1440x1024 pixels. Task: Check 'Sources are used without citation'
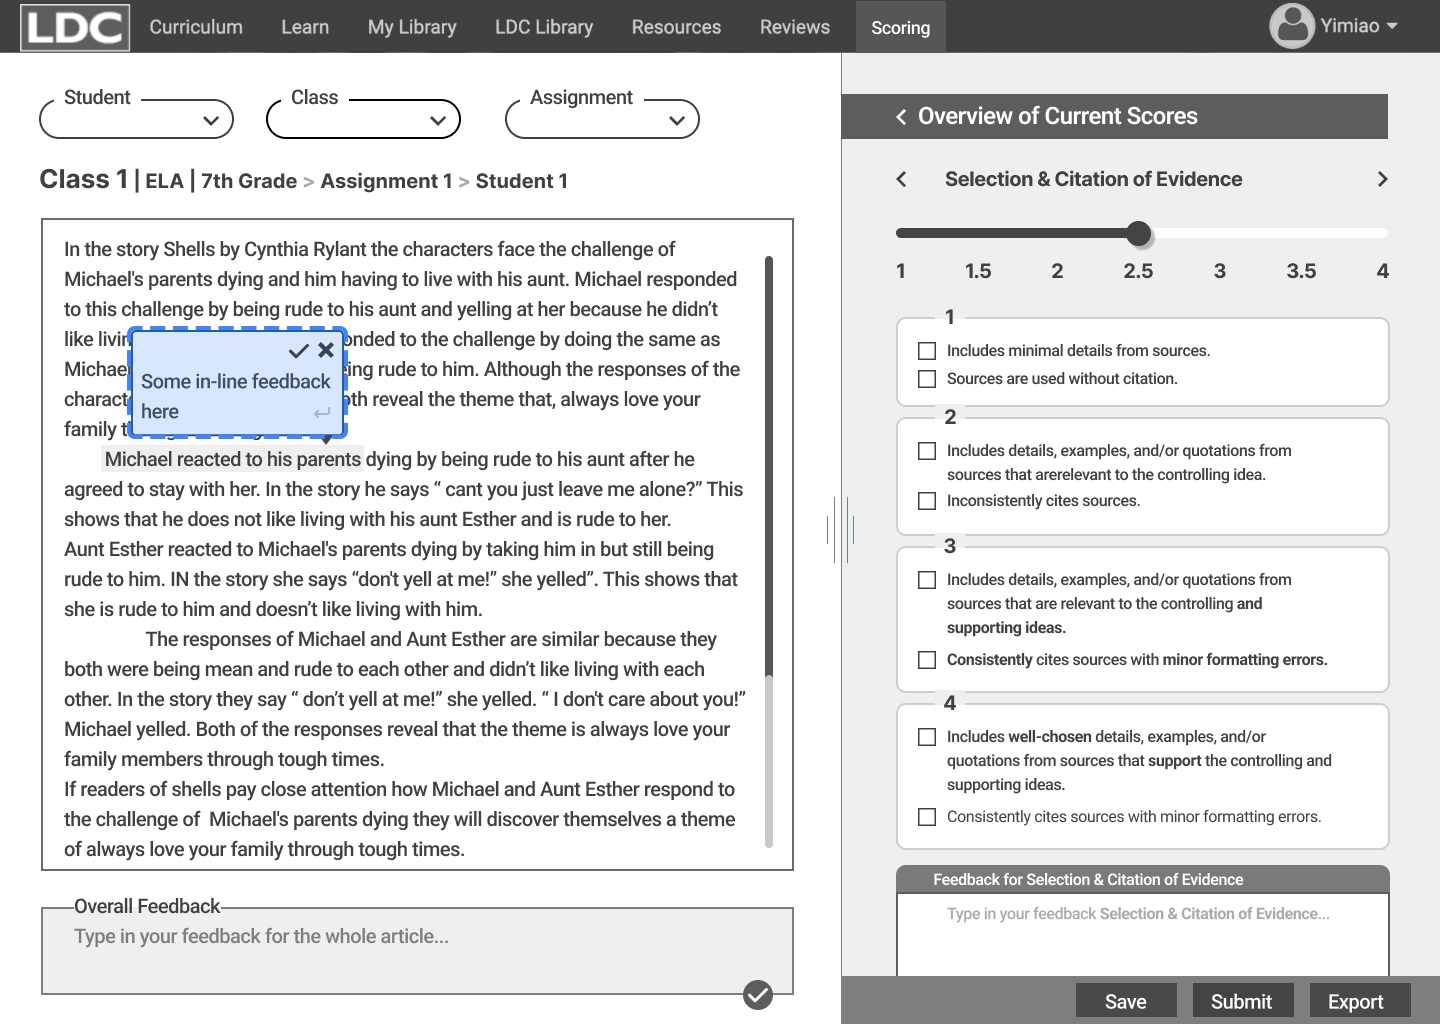(x=927, y=379)
